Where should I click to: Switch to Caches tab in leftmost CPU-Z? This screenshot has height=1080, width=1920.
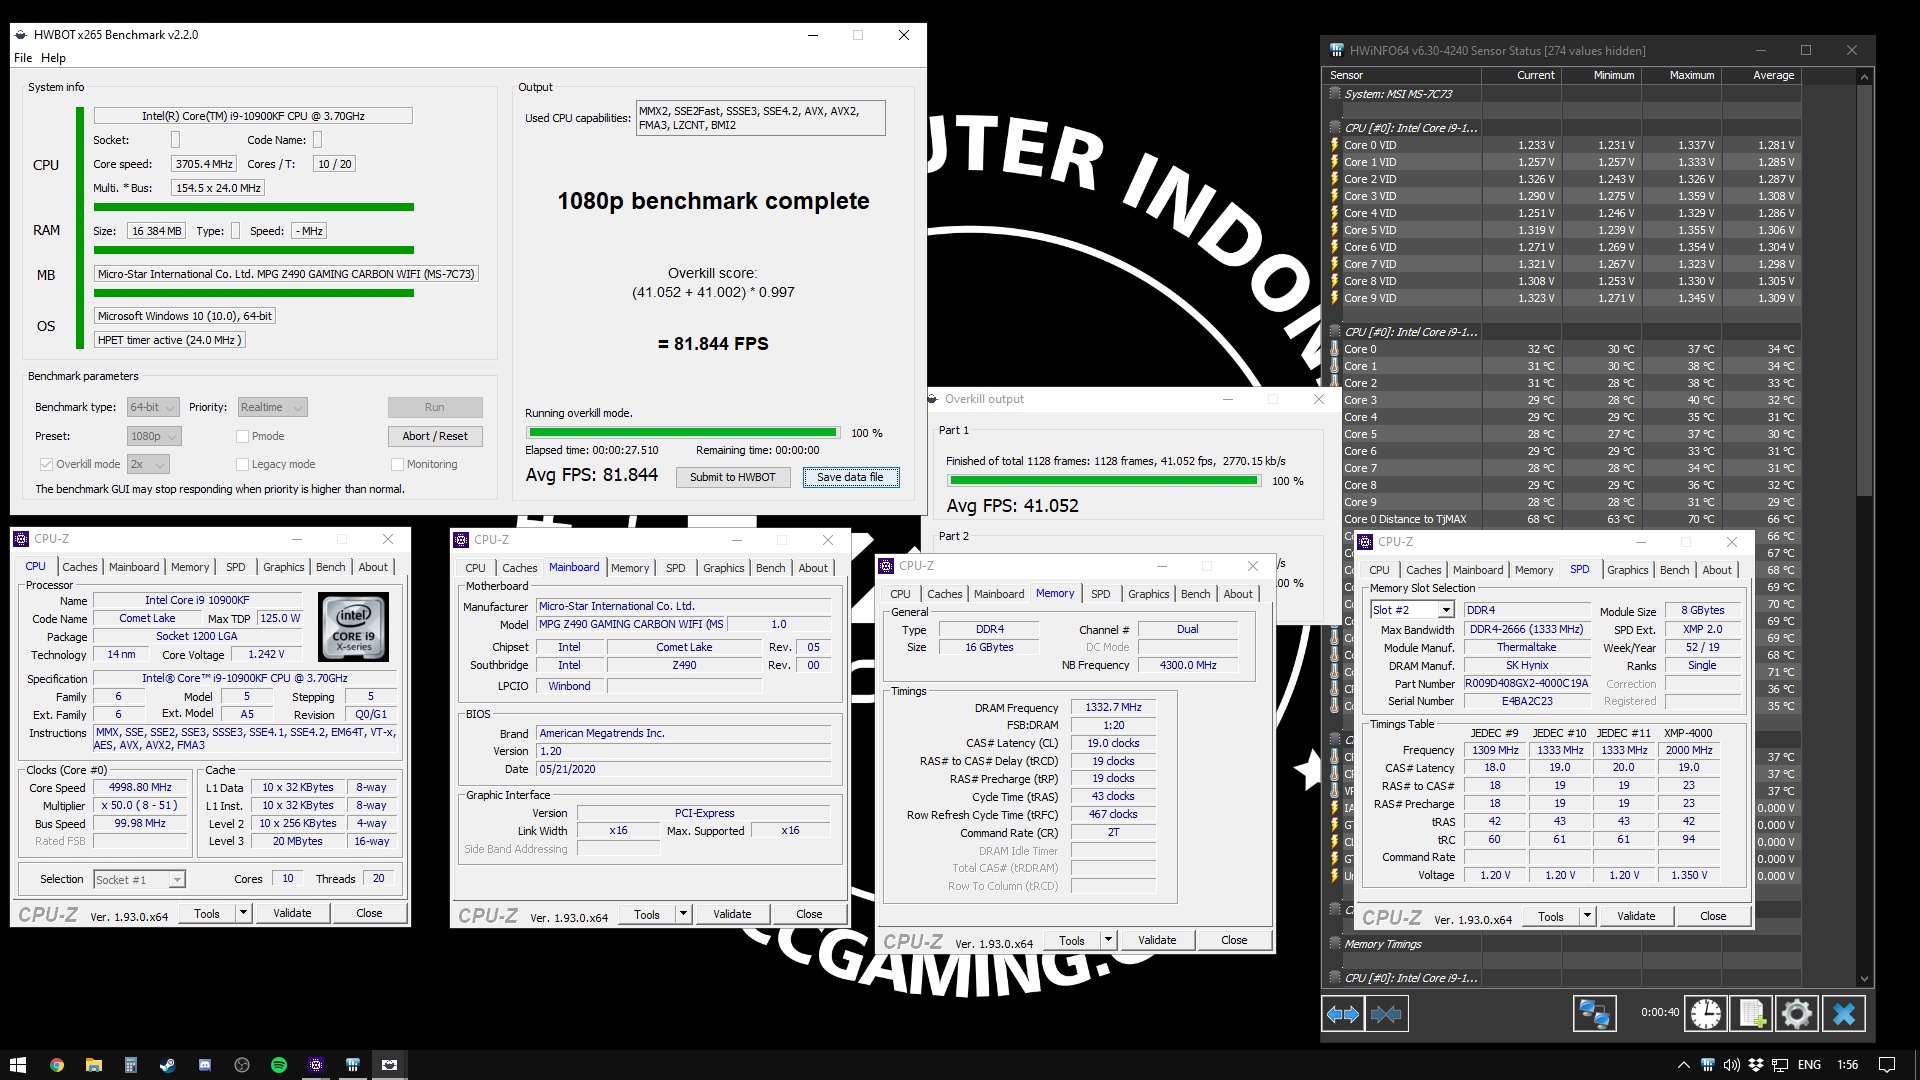click(80, 567)
